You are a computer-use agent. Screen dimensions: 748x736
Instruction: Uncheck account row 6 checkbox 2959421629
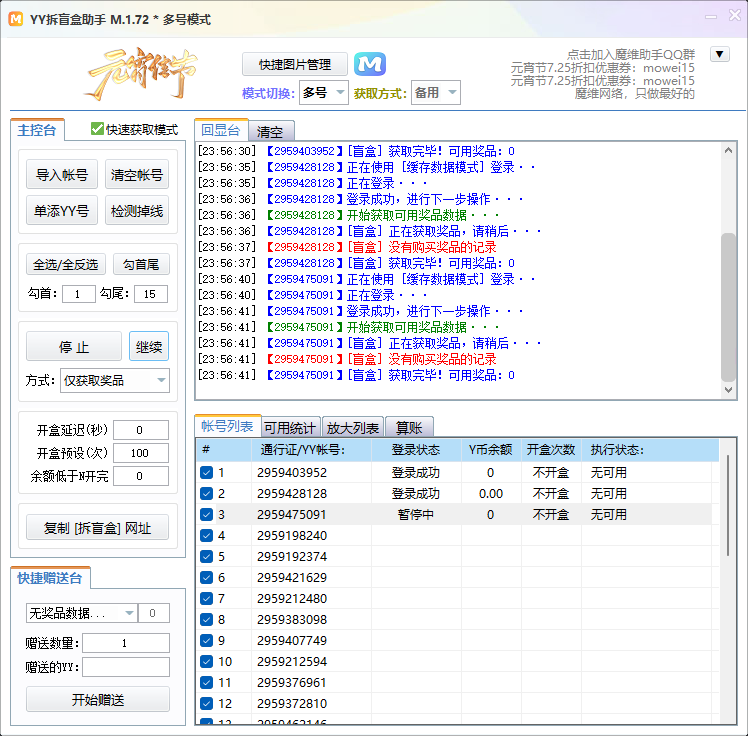point(206,577)
